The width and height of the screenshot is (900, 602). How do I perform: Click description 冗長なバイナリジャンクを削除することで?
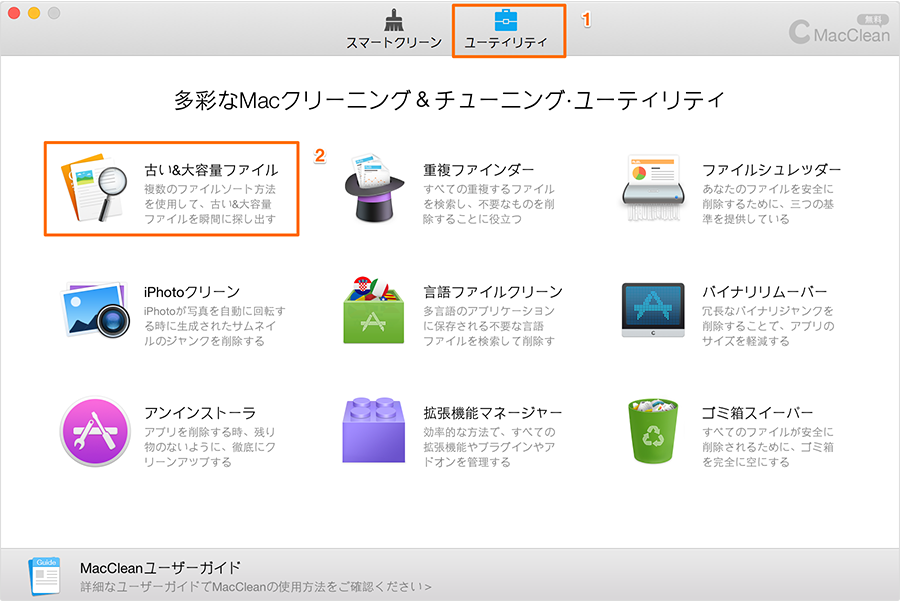click(768, 326)
